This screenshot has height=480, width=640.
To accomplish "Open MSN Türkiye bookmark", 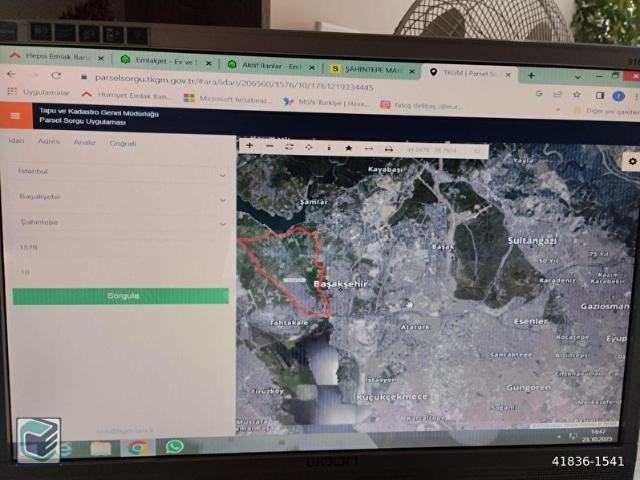I will [x=325, y=102].
